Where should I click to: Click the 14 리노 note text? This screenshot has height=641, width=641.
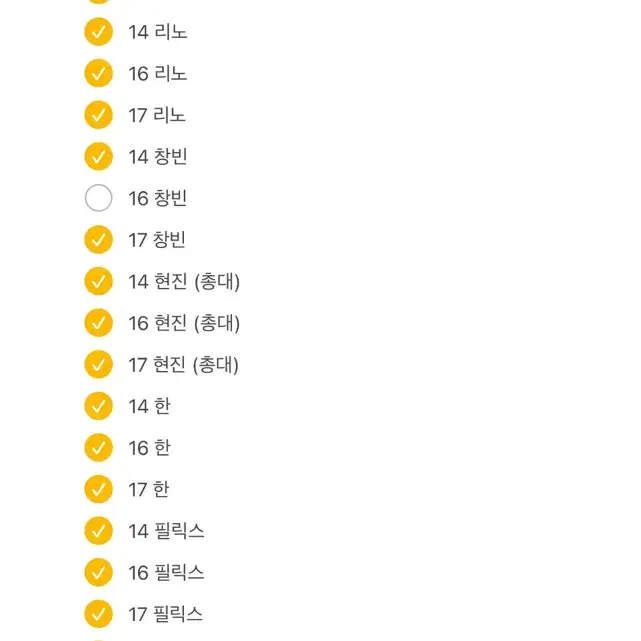[158, 32]
